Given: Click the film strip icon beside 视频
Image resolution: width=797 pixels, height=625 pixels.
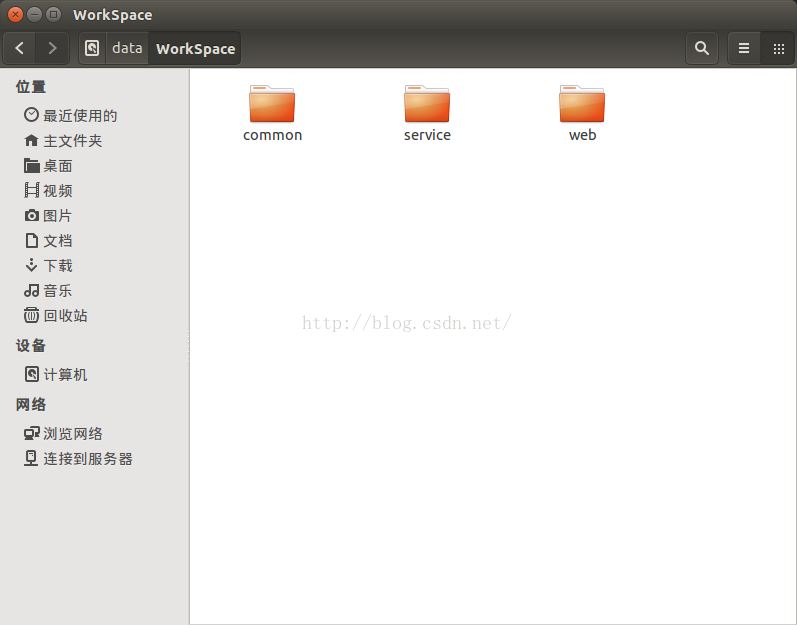Looking at the screenshot, I should point(32,190).
